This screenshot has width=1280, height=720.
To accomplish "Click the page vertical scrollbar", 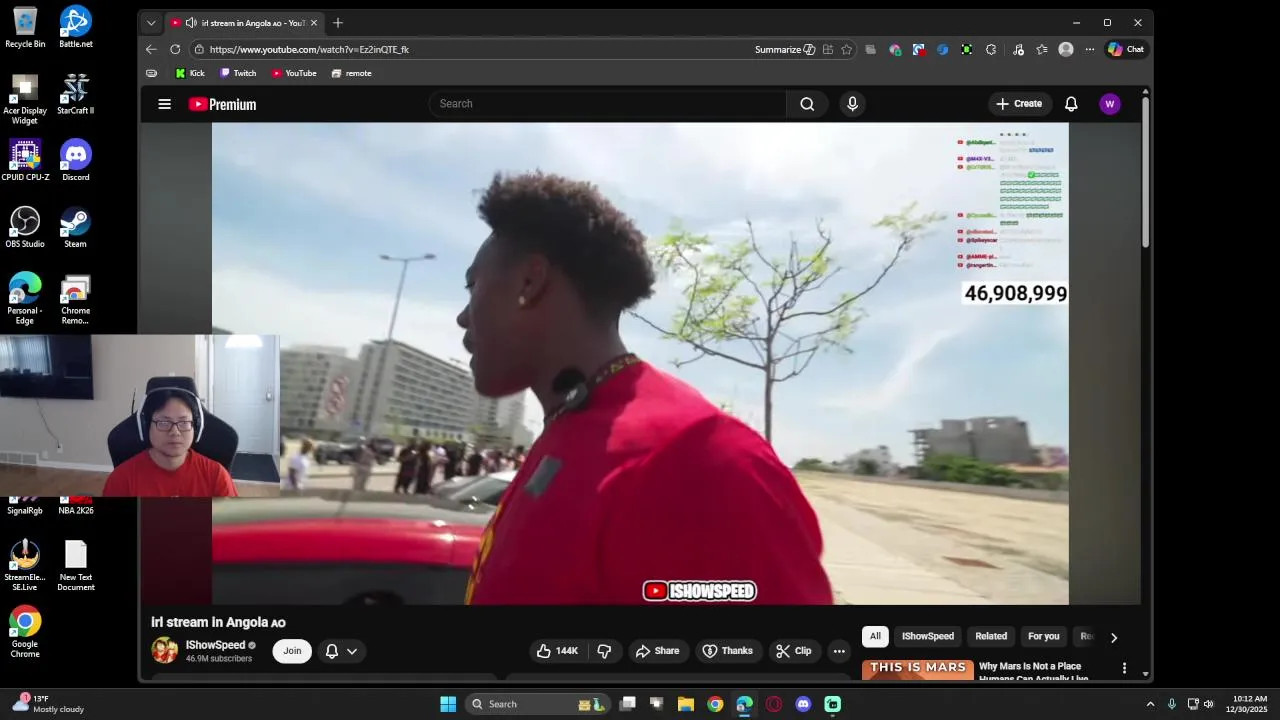I will click(1146, 170).
